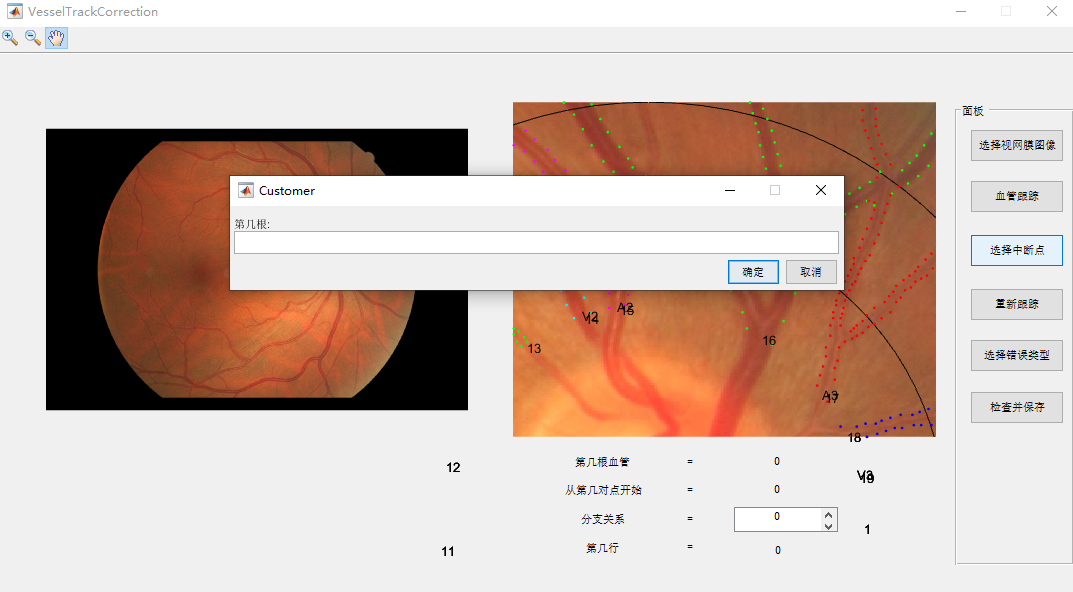Click 重新跟踪 to re-track vessels
Screen dimensions: 1073x592
(x=1016, y=304)
